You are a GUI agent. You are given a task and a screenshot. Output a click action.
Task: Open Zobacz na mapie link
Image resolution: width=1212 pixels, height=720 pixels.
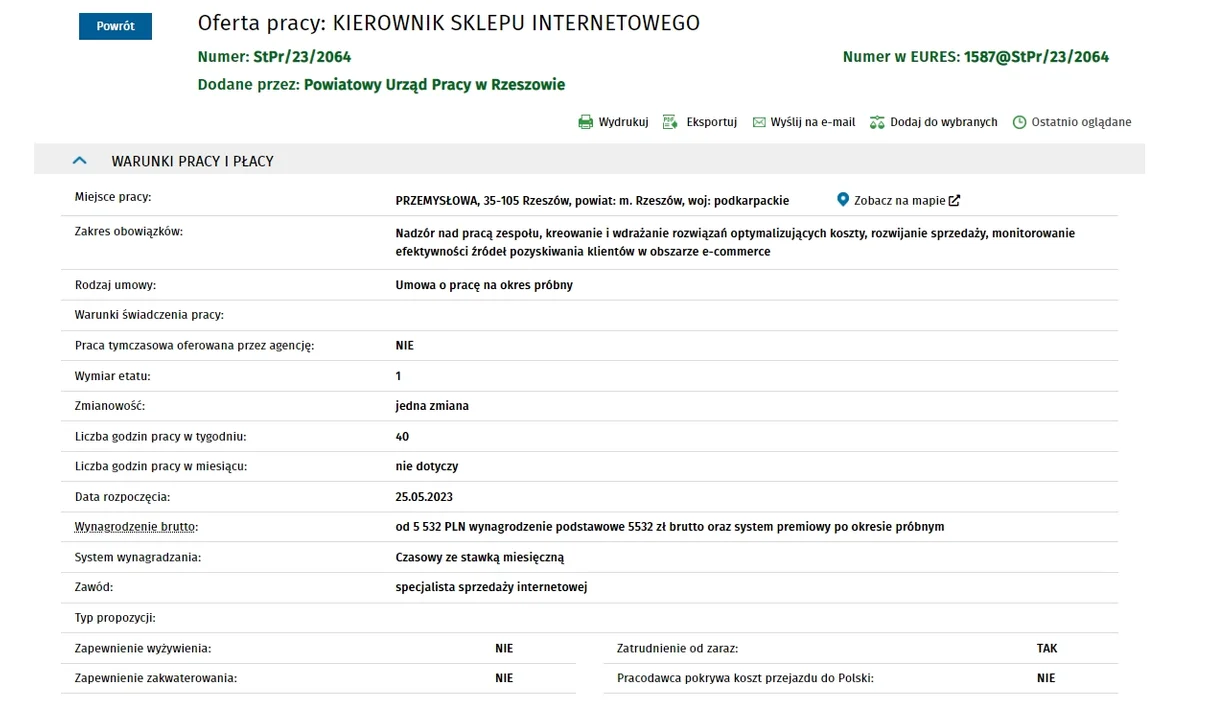pos(900,200)
